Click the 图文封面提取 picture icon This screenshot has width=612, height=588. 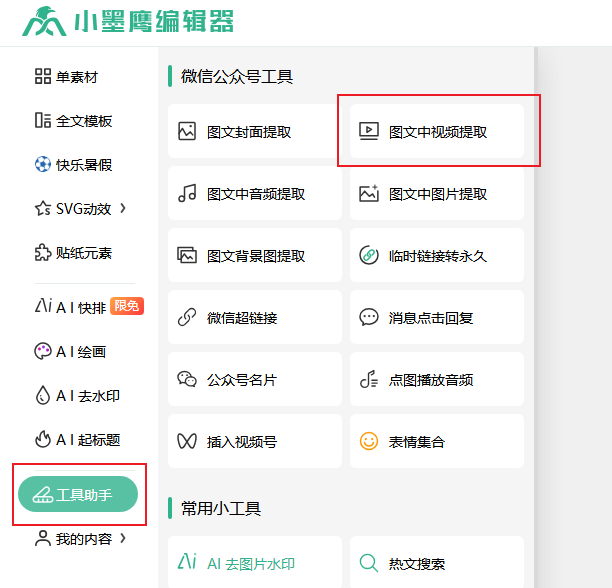[187, 131]
